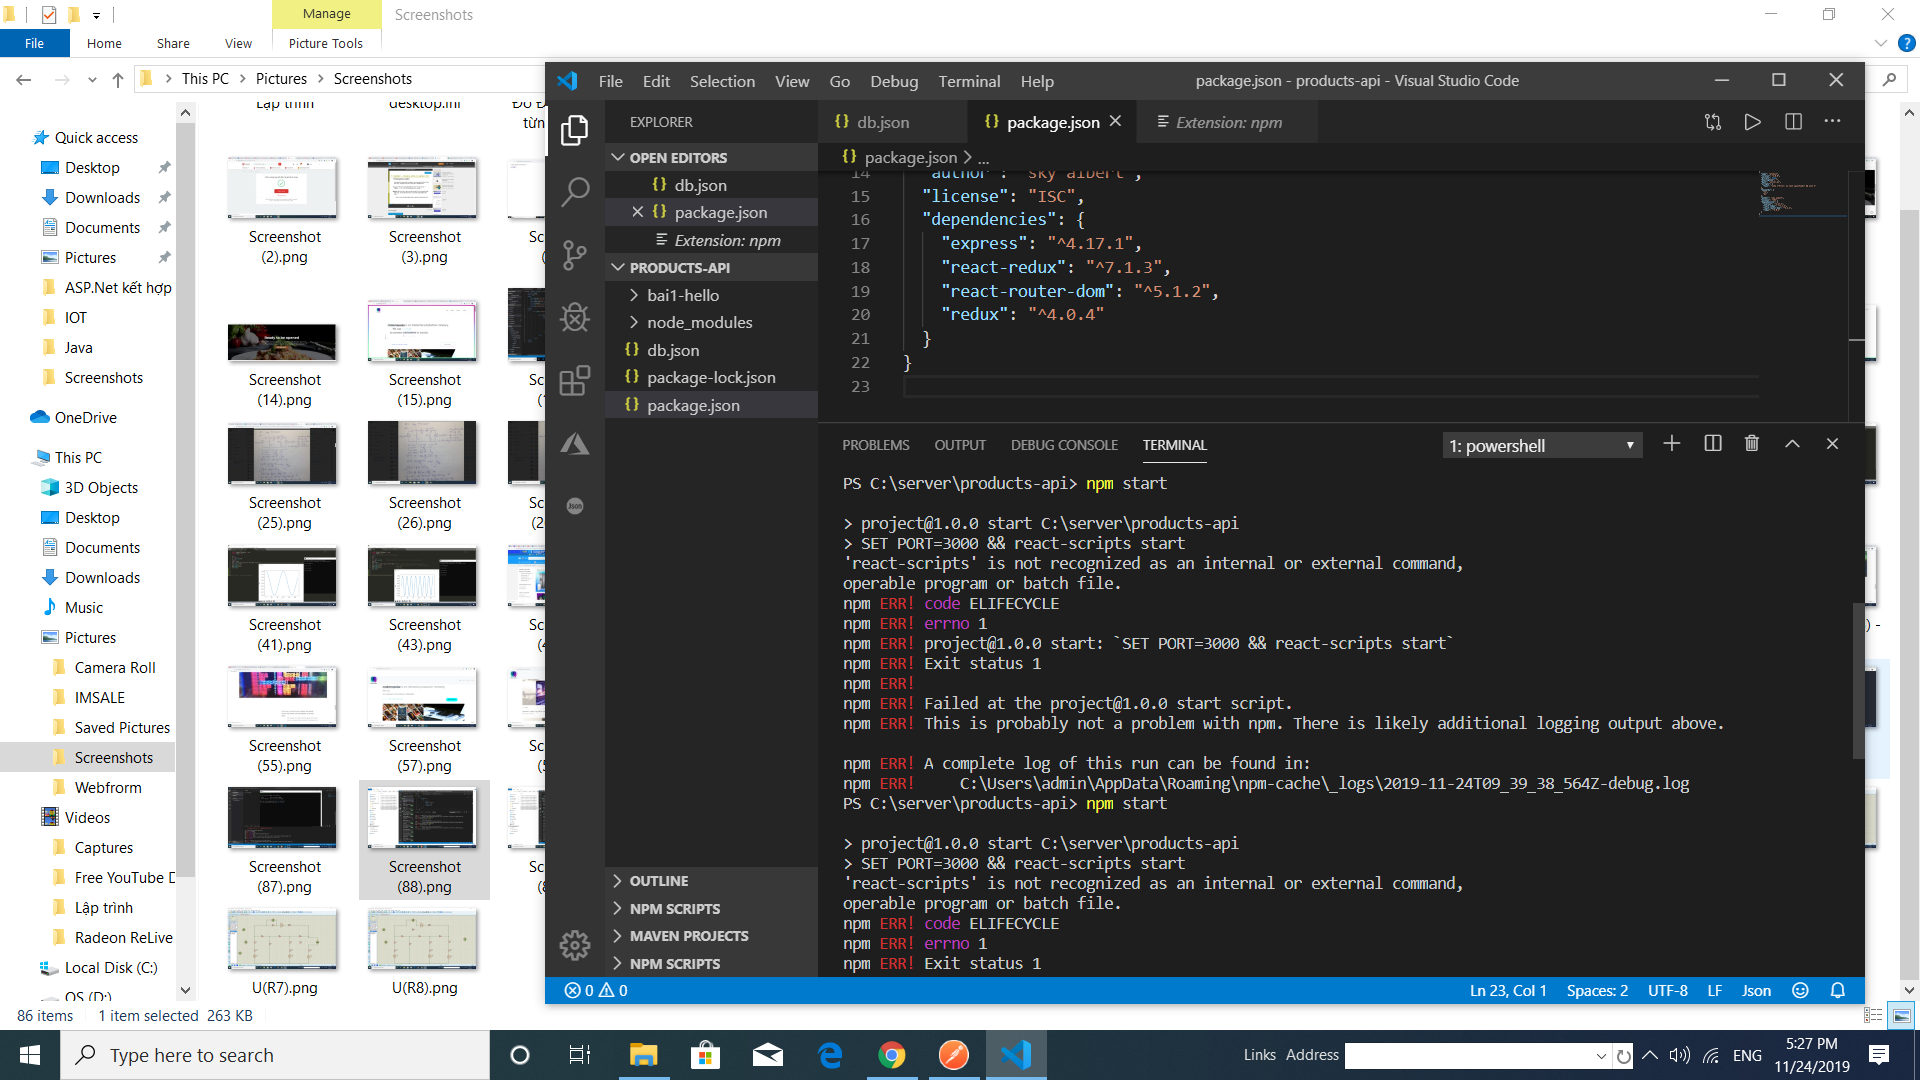Viewport: 1920px width, 1080px height.
Task: Collapse the PRODUCTS-API section
Action: [x=711, y=268]
